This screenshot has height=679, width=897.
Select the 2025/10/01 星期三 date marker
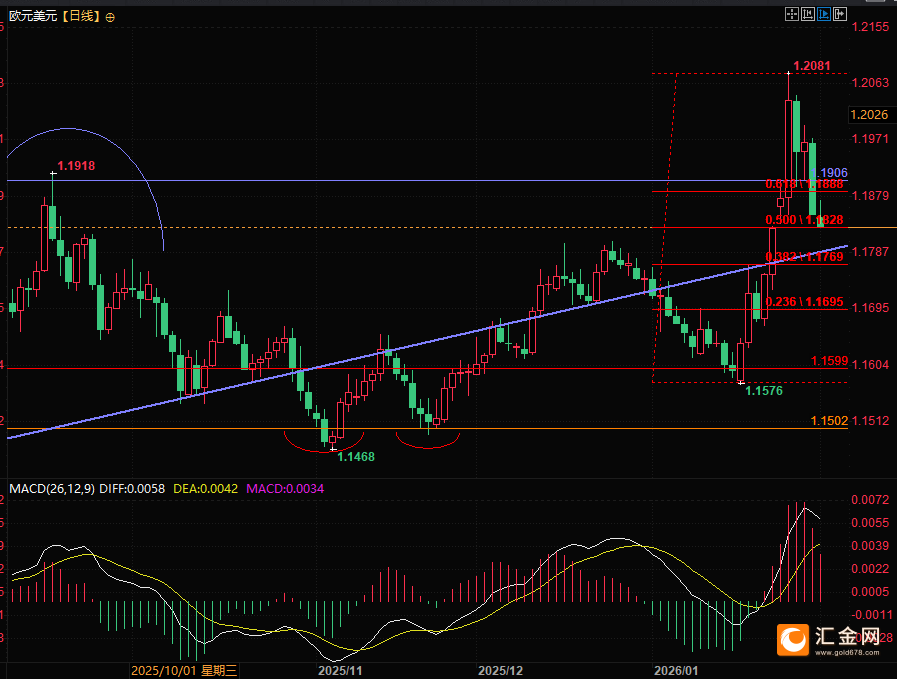tap(184, 670)
